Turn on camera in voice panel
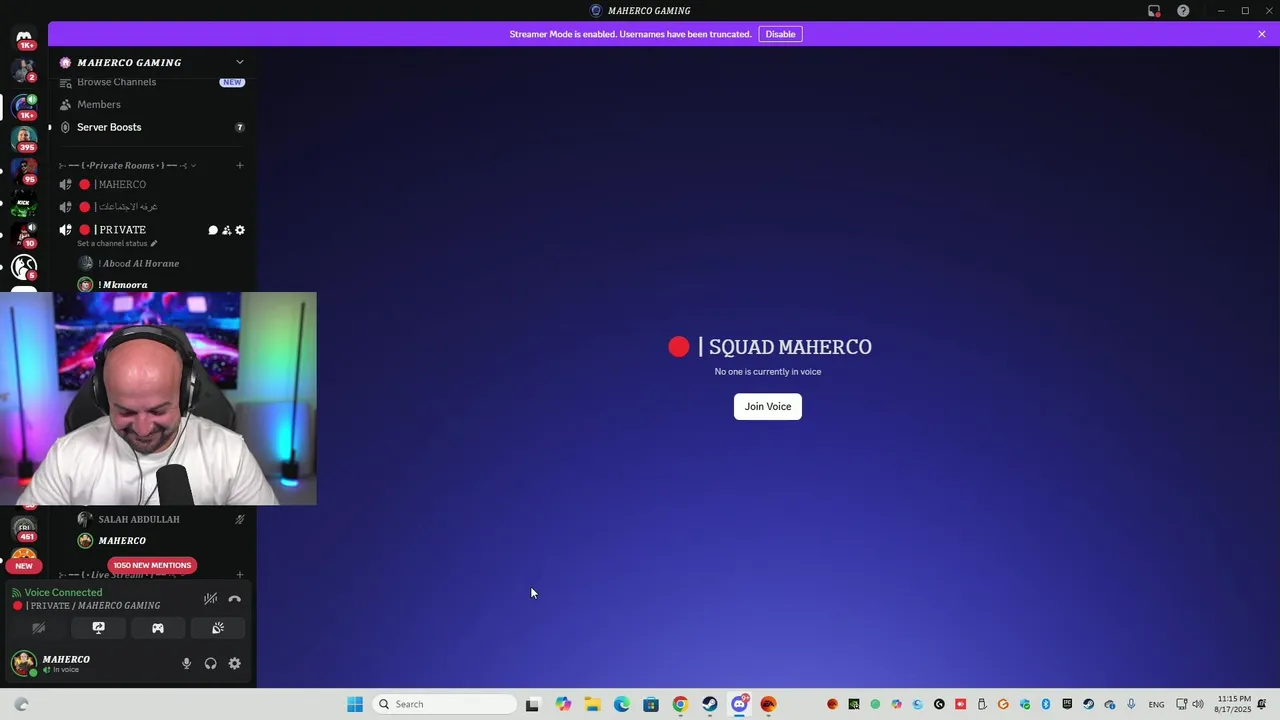Image resolution: width=1280 pixels, height=720 pixels. [x=39, y=628]
